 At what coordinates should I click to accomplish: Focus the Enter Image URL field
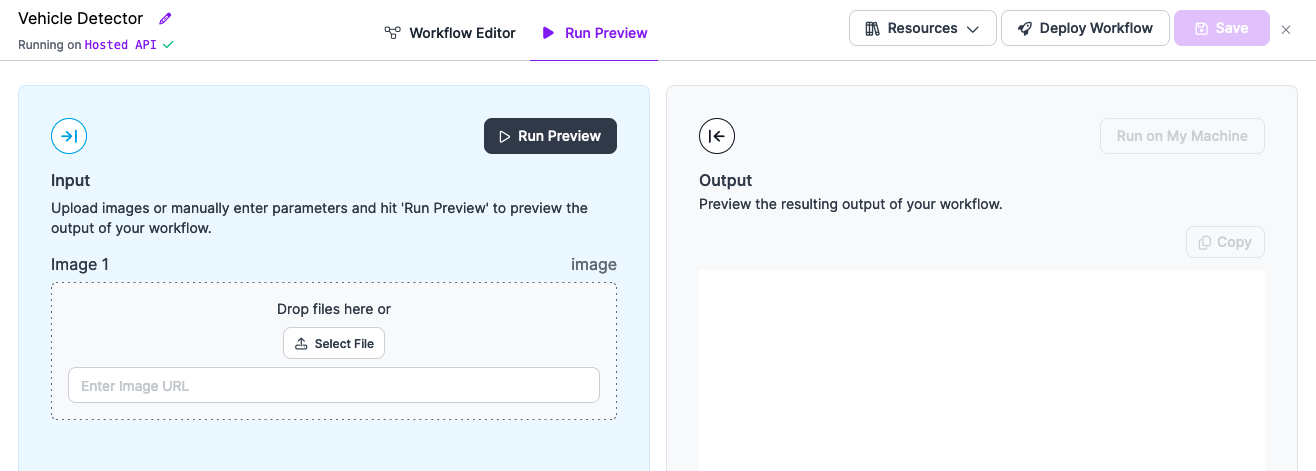pos(333,386)
